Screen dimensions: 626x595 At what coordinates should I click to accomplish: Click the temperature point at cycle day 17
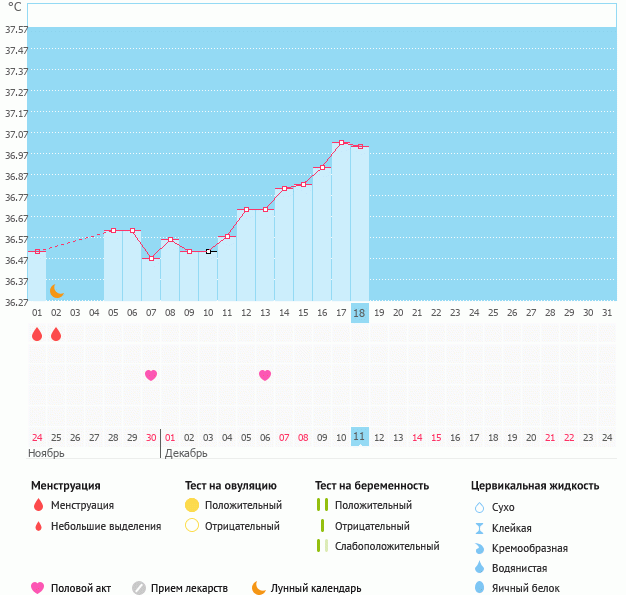[341, 143]
